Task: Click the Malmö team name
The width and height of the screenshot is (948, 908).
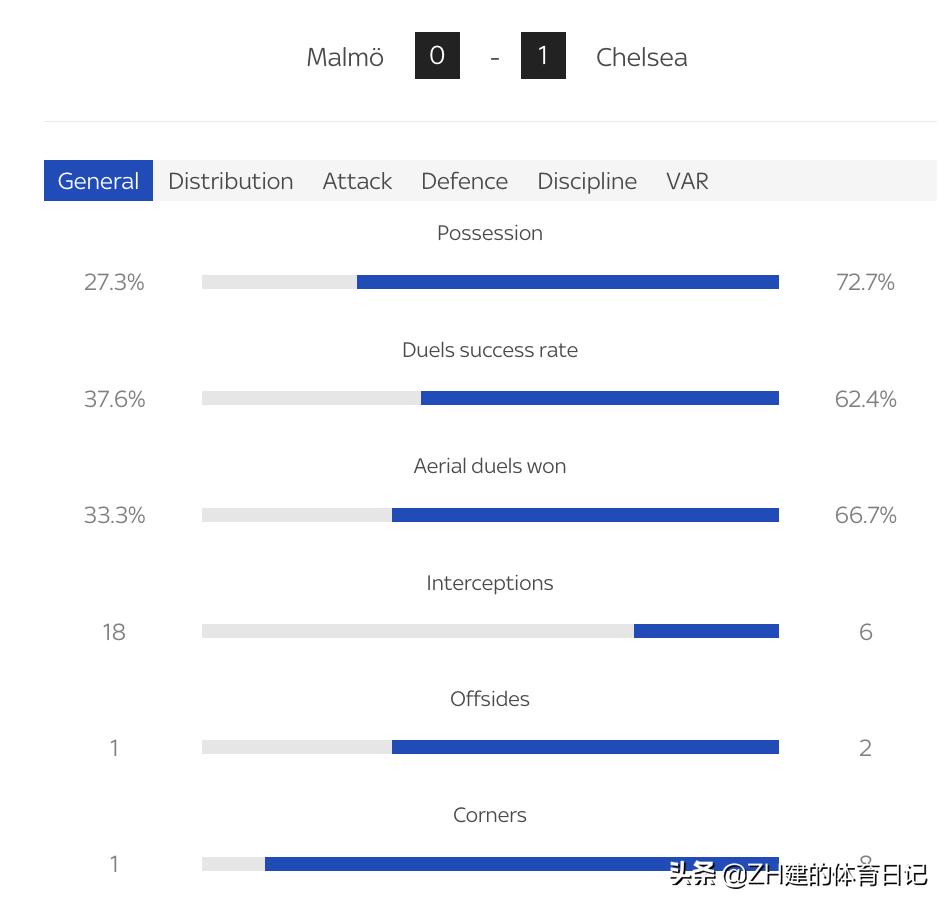Action: point(345,57)
